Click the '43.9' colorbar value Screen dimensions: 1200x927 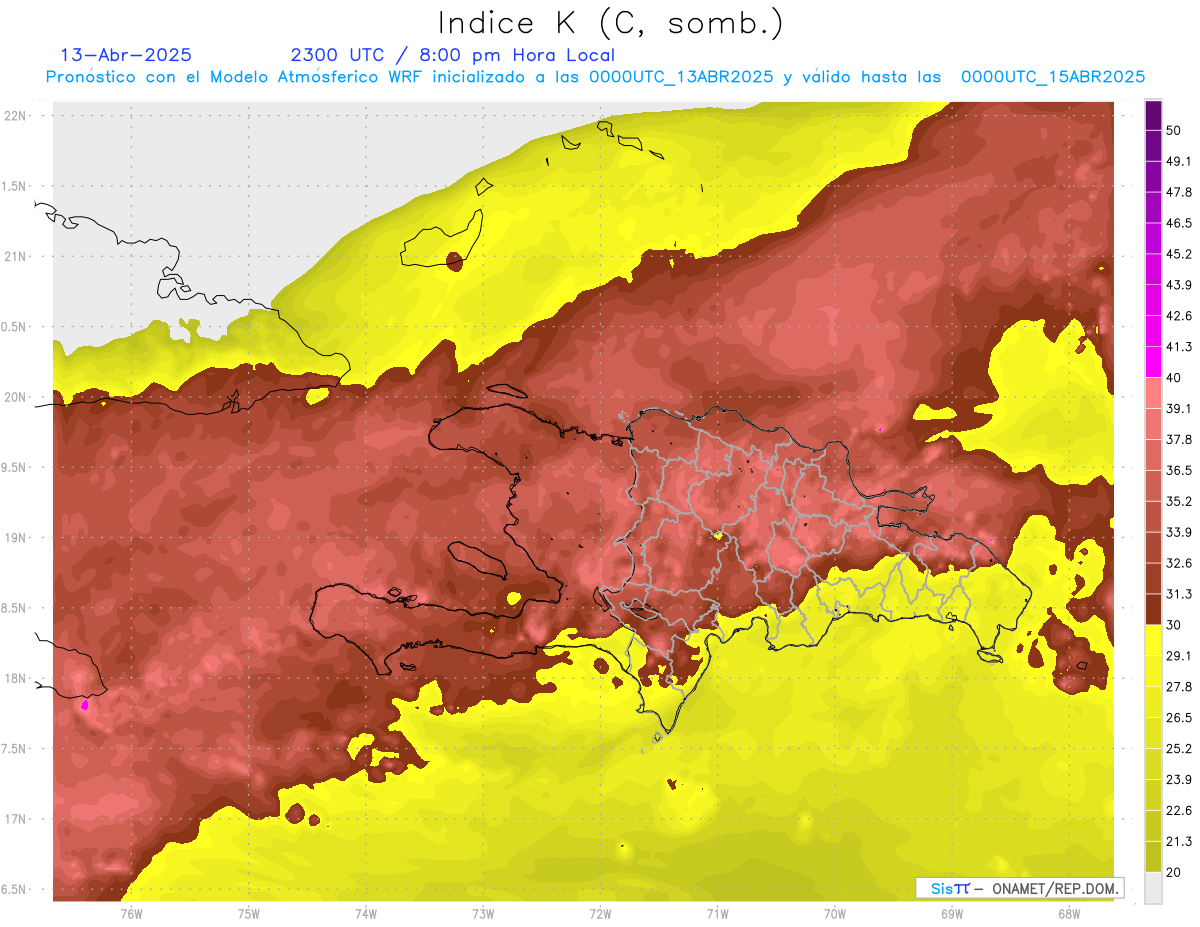[1179, 285]
